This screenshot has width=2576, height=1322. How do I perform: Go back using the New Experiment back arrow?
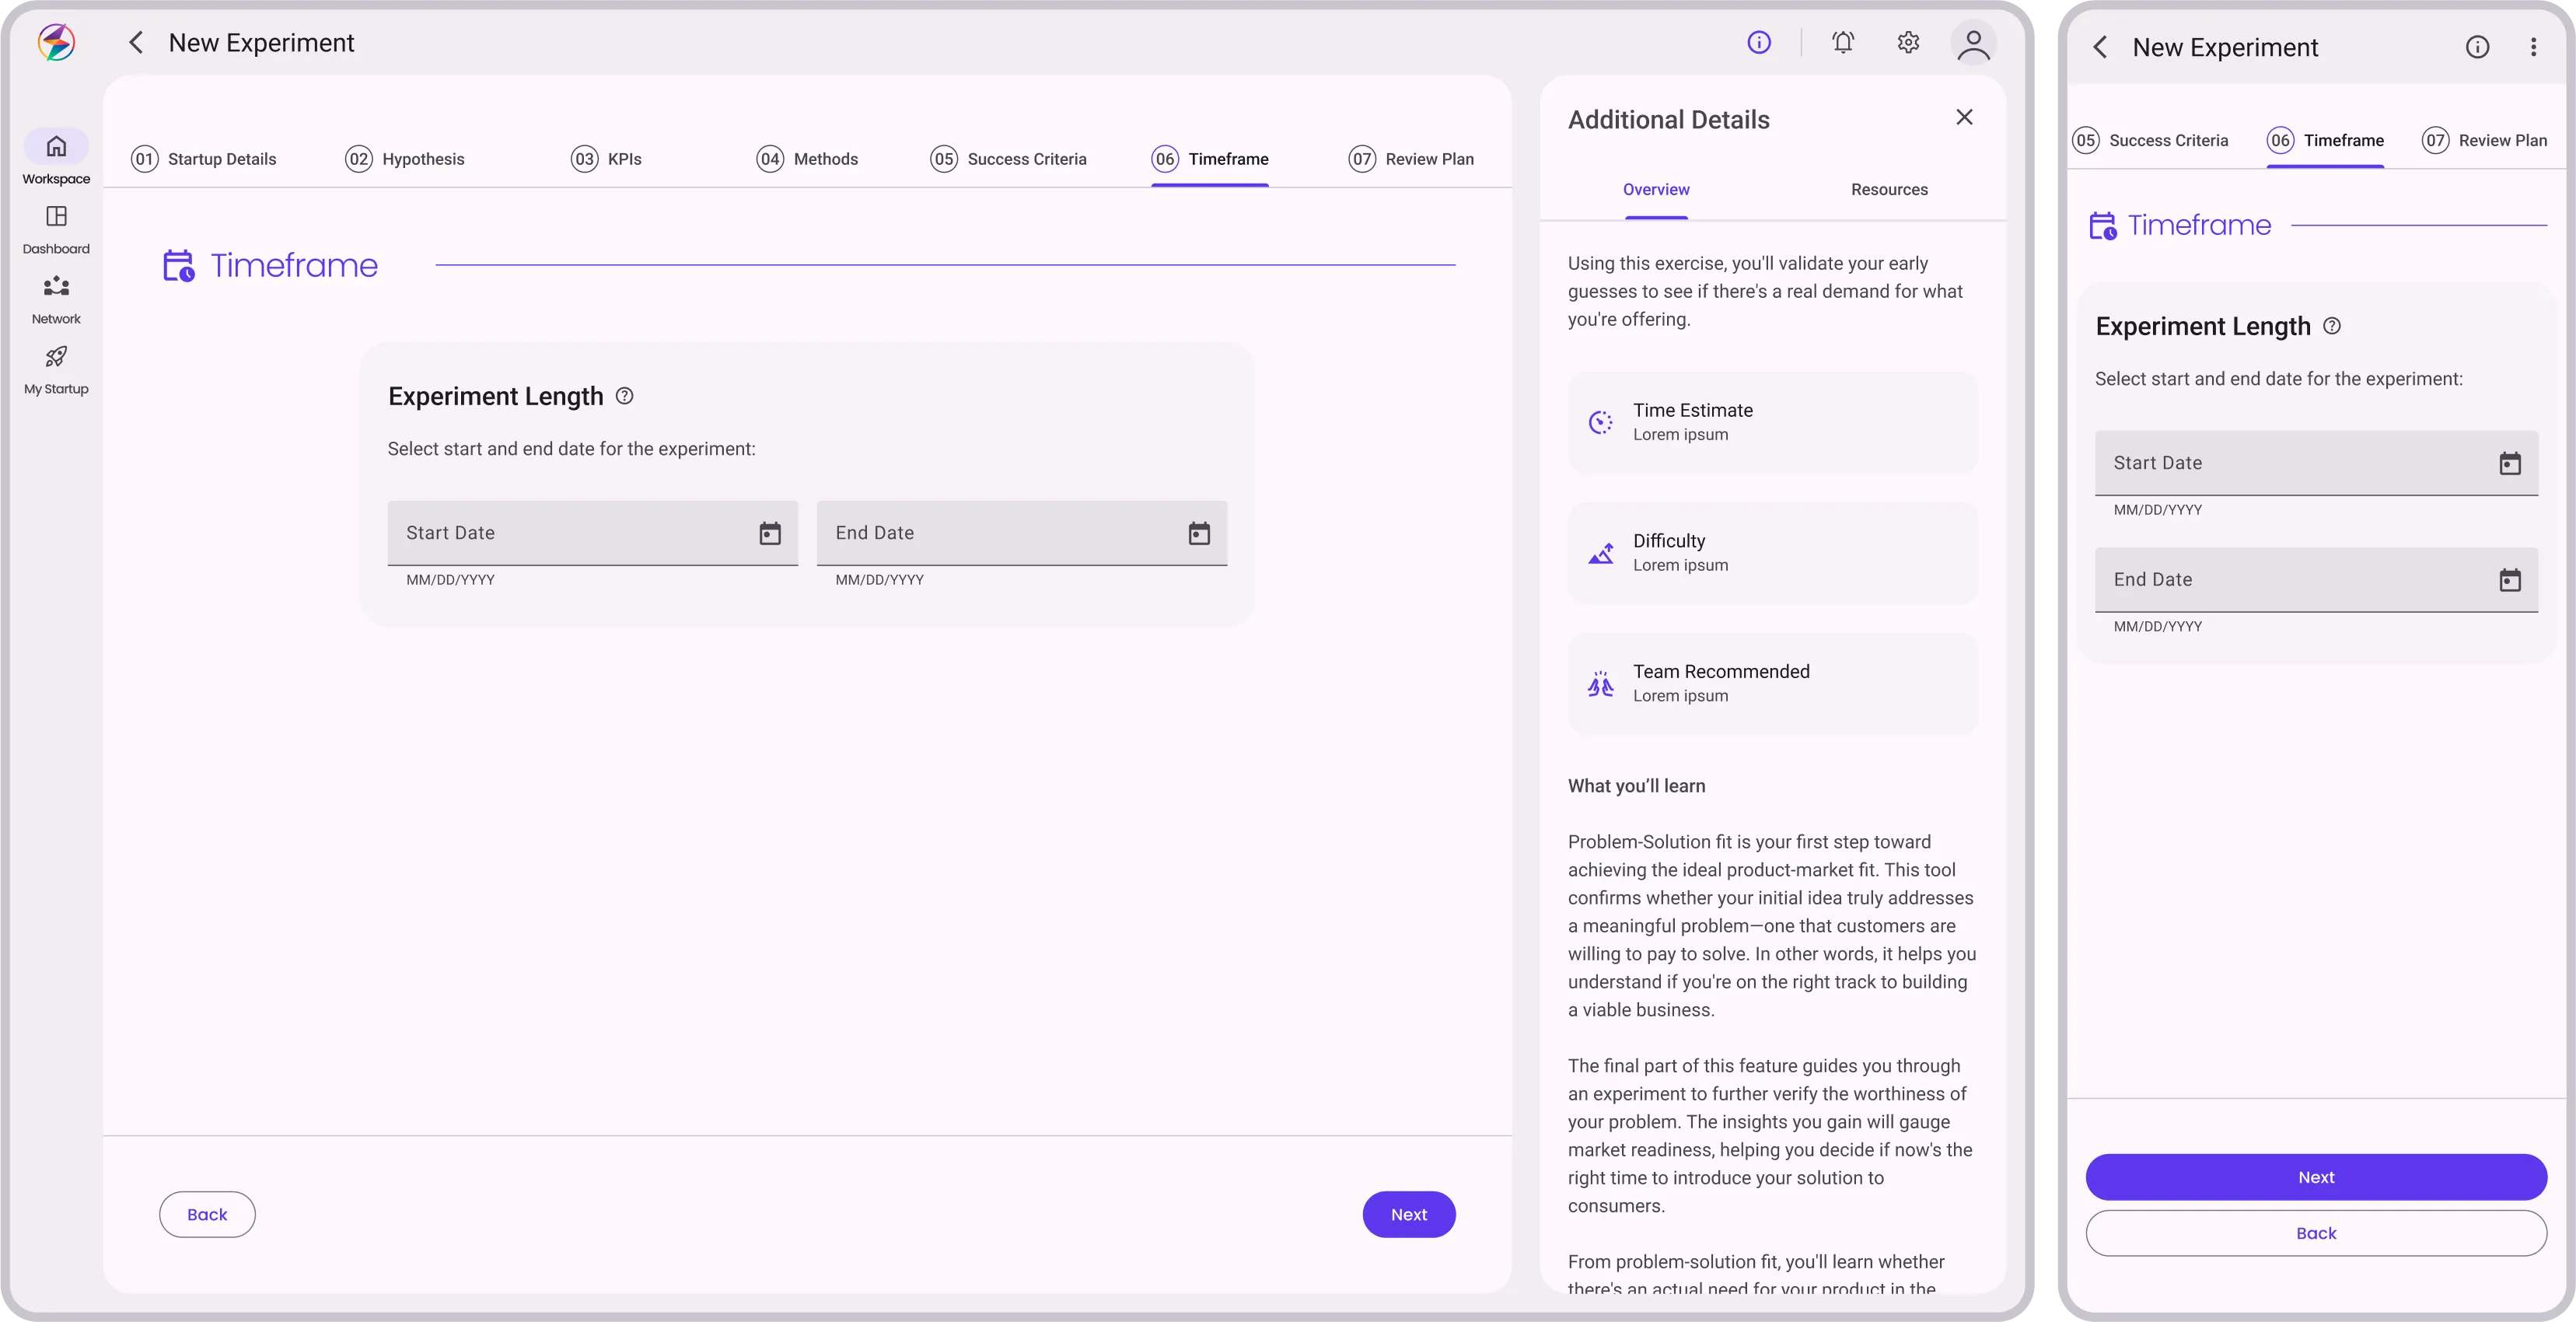tap(135, 42)
